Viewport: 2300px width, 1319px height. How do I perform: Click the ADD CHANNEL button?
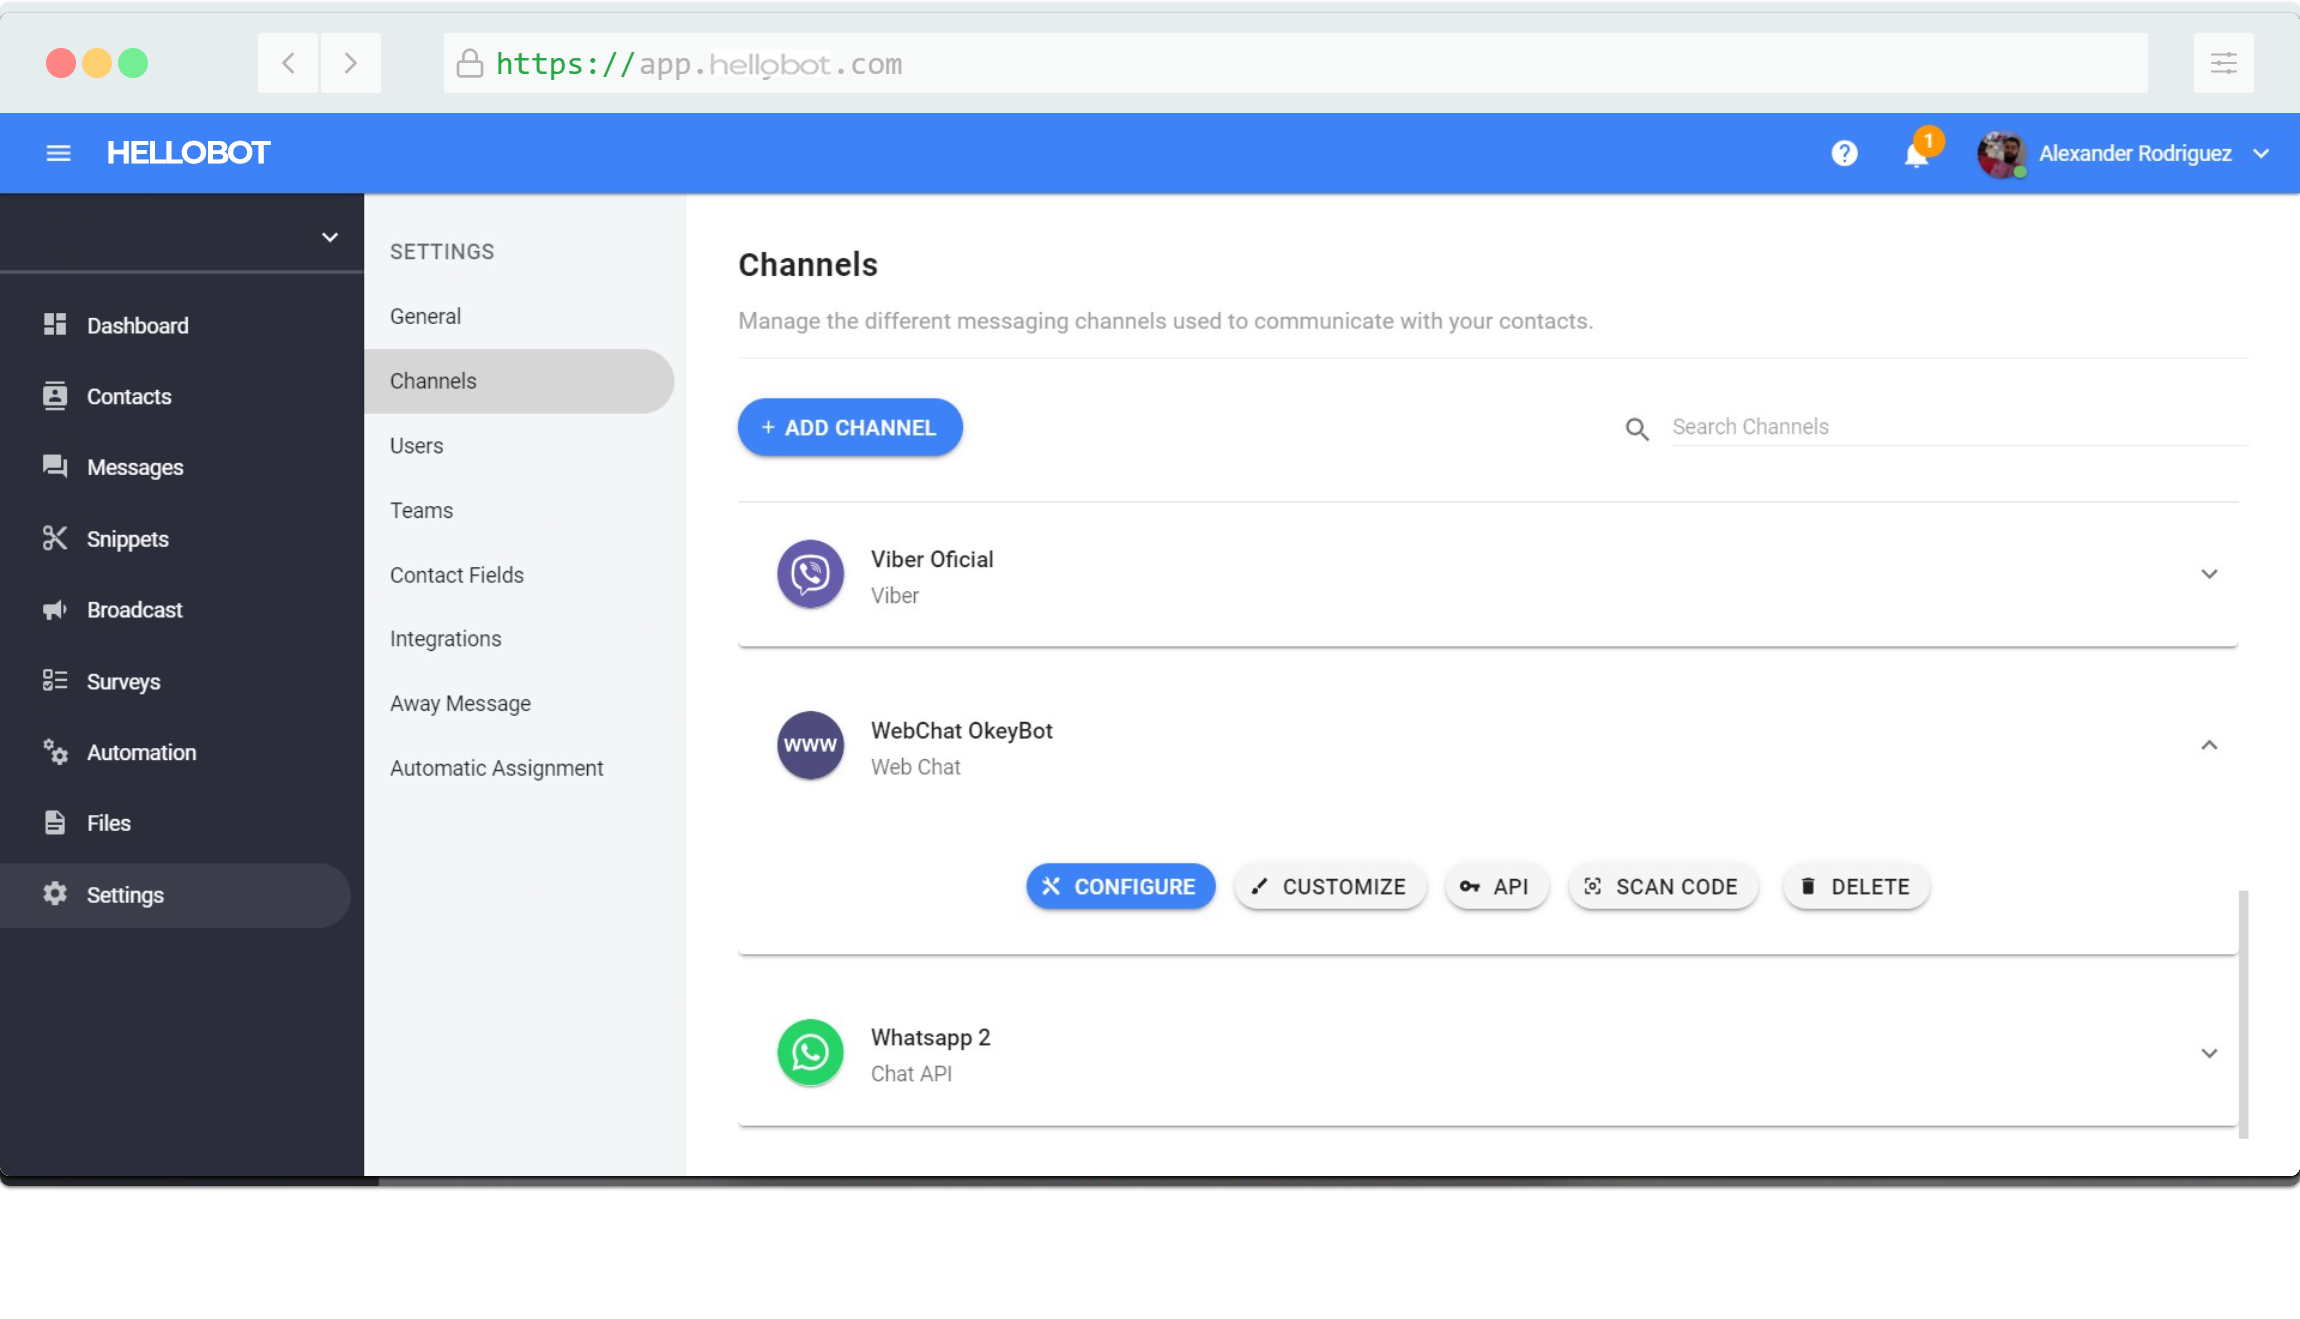[850, 428]
